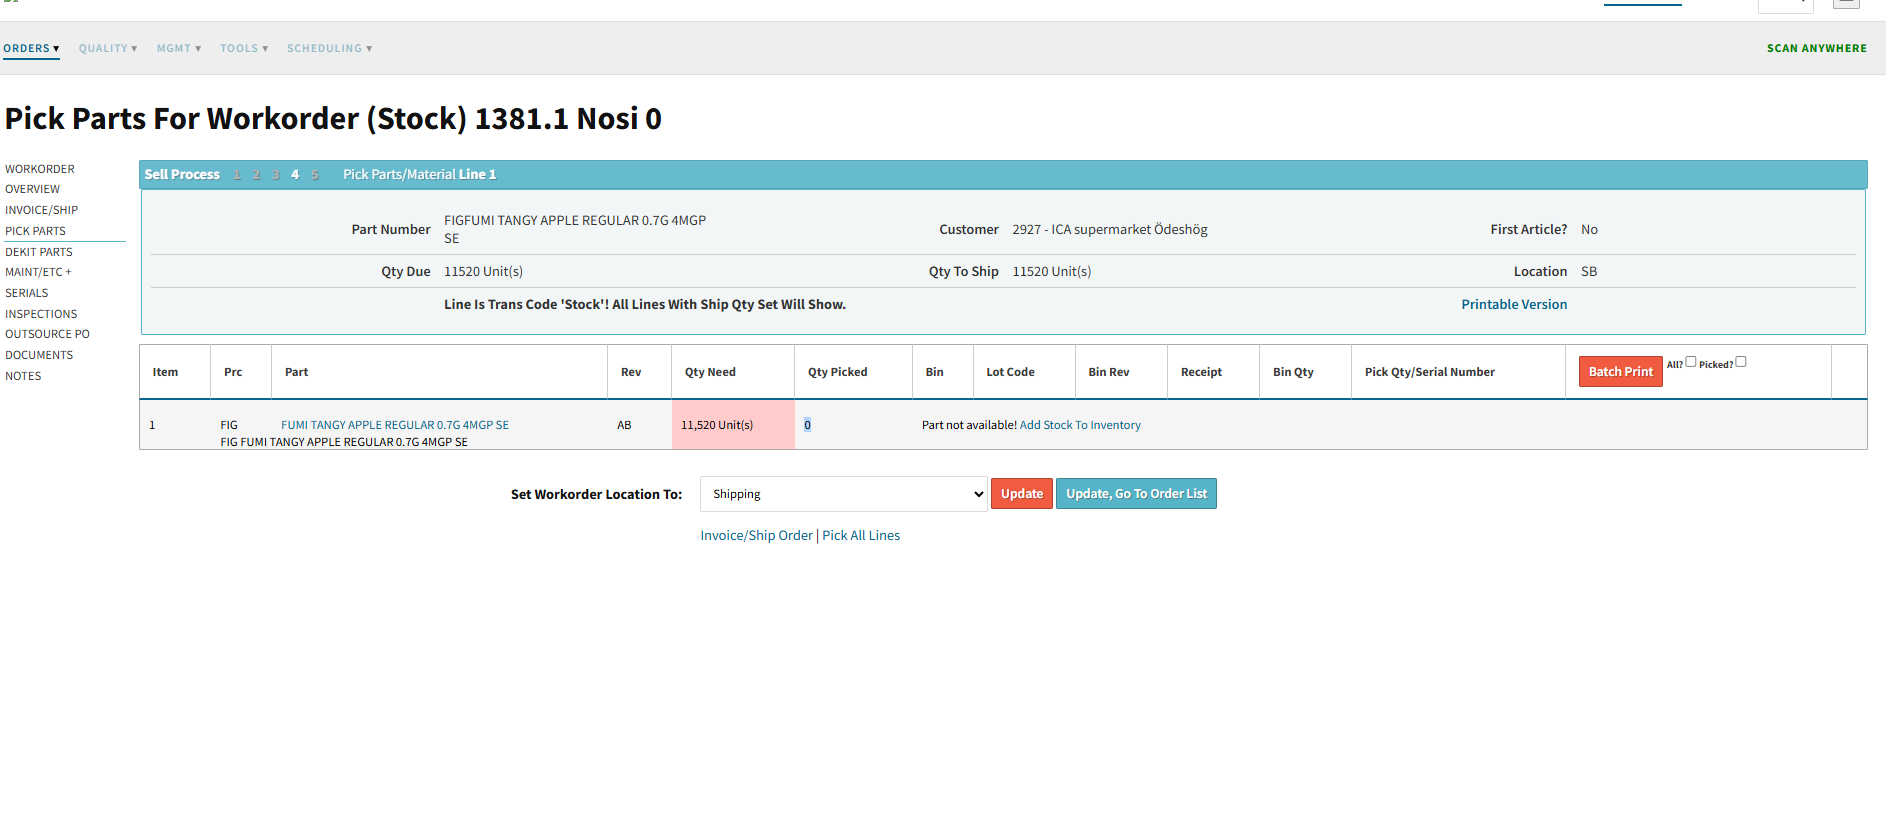Check the 'Picked?' checkbox
The width and height of the screenshot is (1886, 823).
(x=1740, y=362)
